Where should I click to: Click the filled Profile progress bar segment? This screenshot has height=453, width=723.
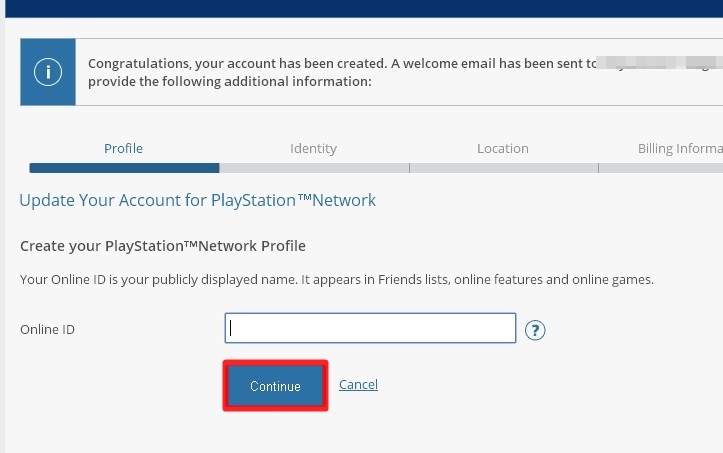[x=124, y=168]
